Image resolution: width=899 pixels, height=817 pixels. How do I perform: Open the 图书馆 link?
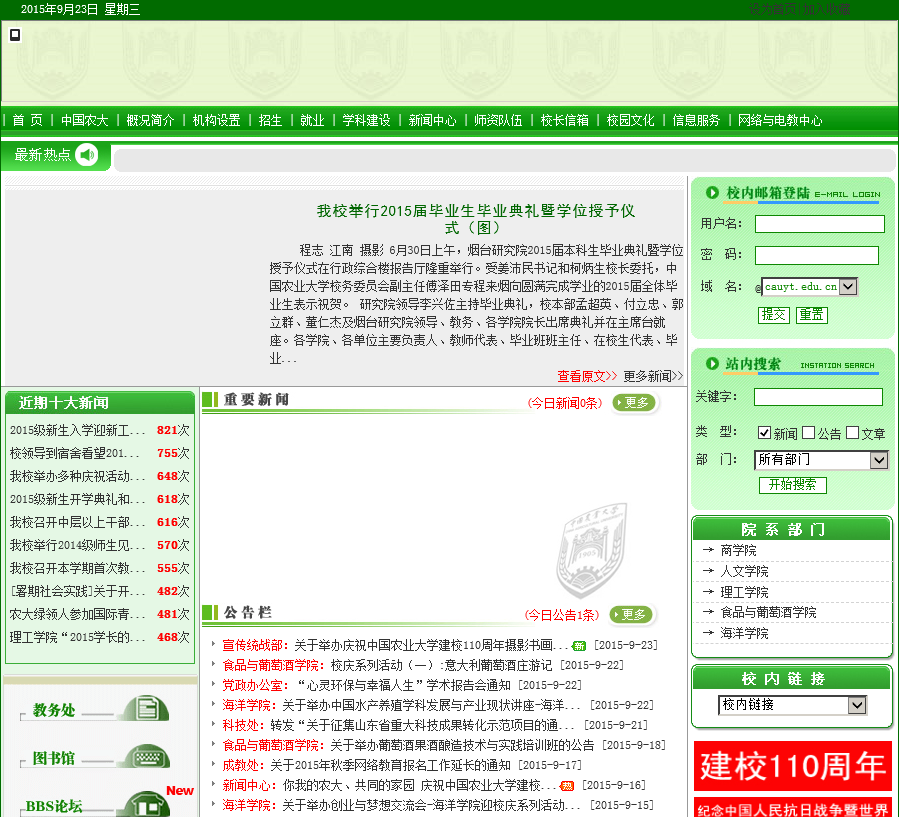(54, 758)
